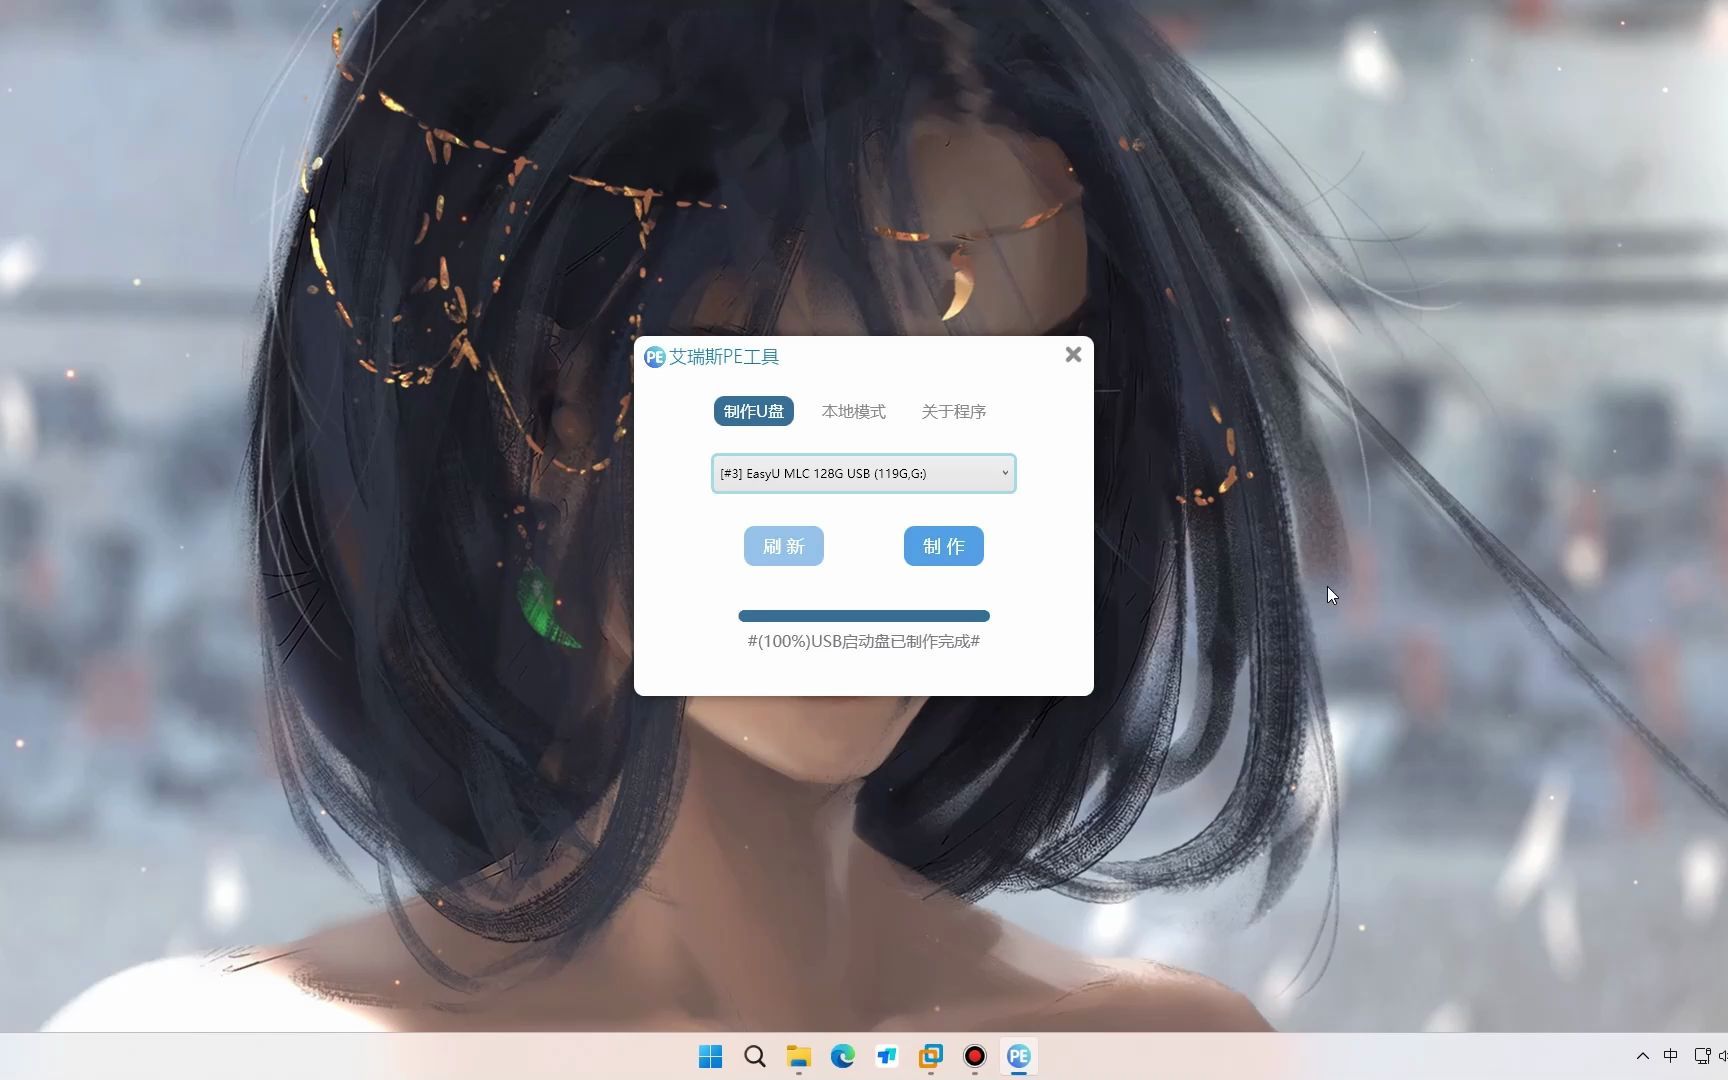Open VMware Workstation taskbar icon

(x=931, y=1056)
